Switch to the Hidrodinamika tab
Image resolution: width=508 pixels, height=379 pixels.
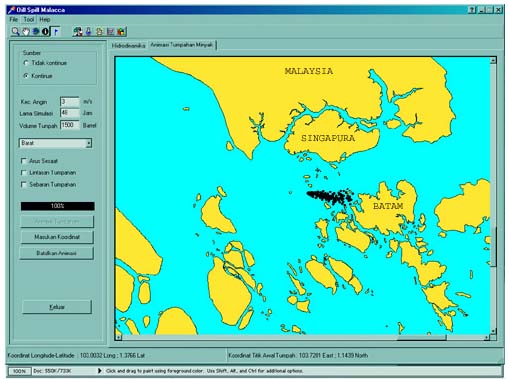coord(128,45)
